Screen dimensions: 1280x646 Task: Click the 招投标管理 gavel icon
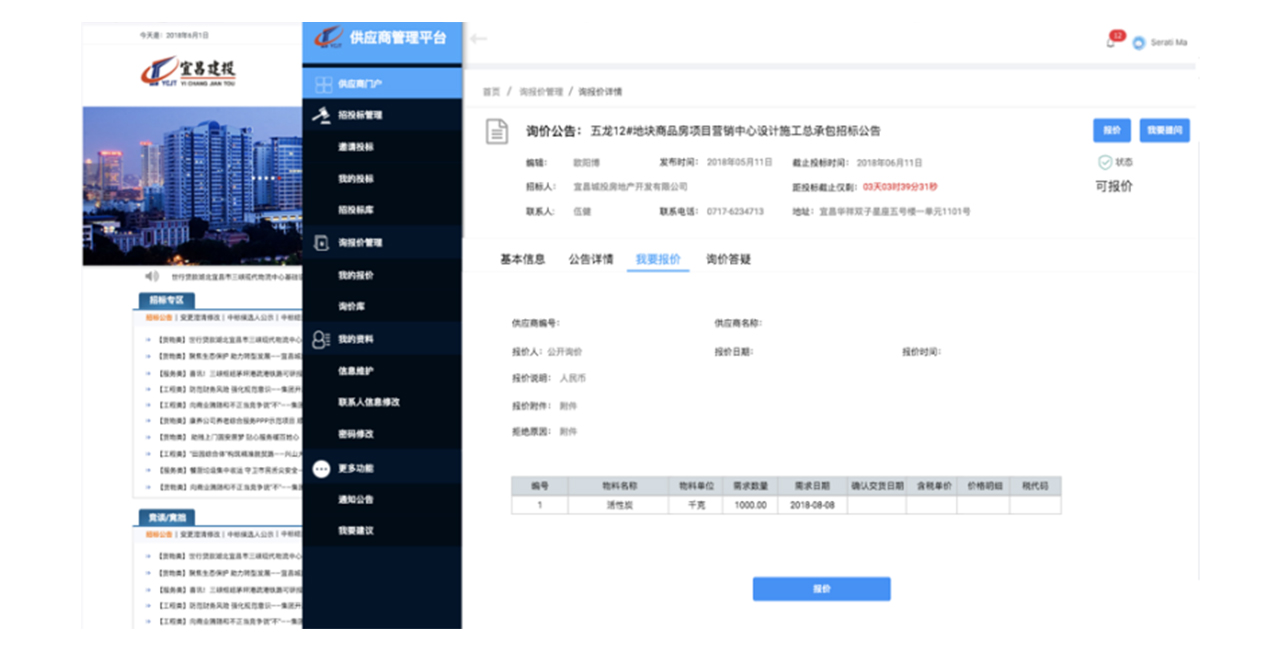click(322, 115)
